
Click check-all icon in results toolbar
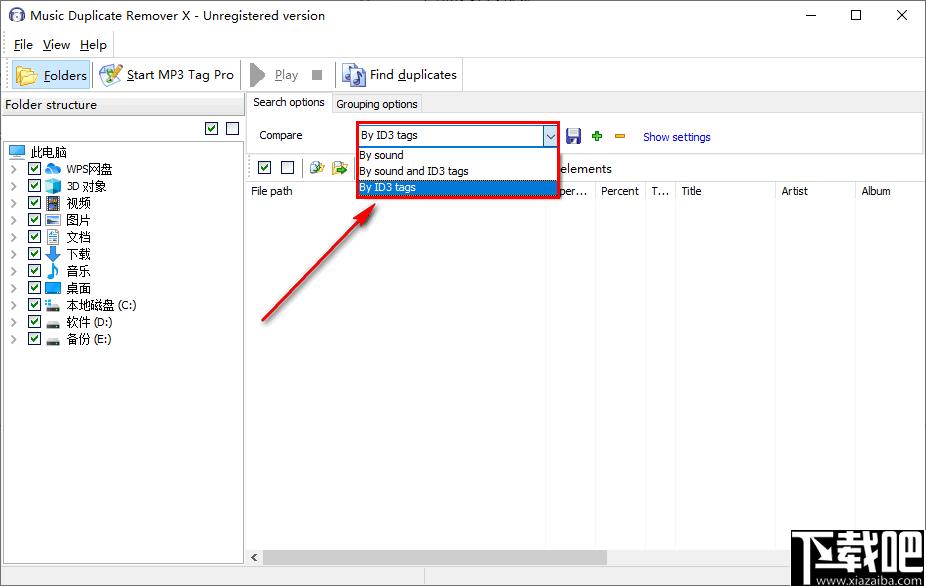tap(265, 168)
